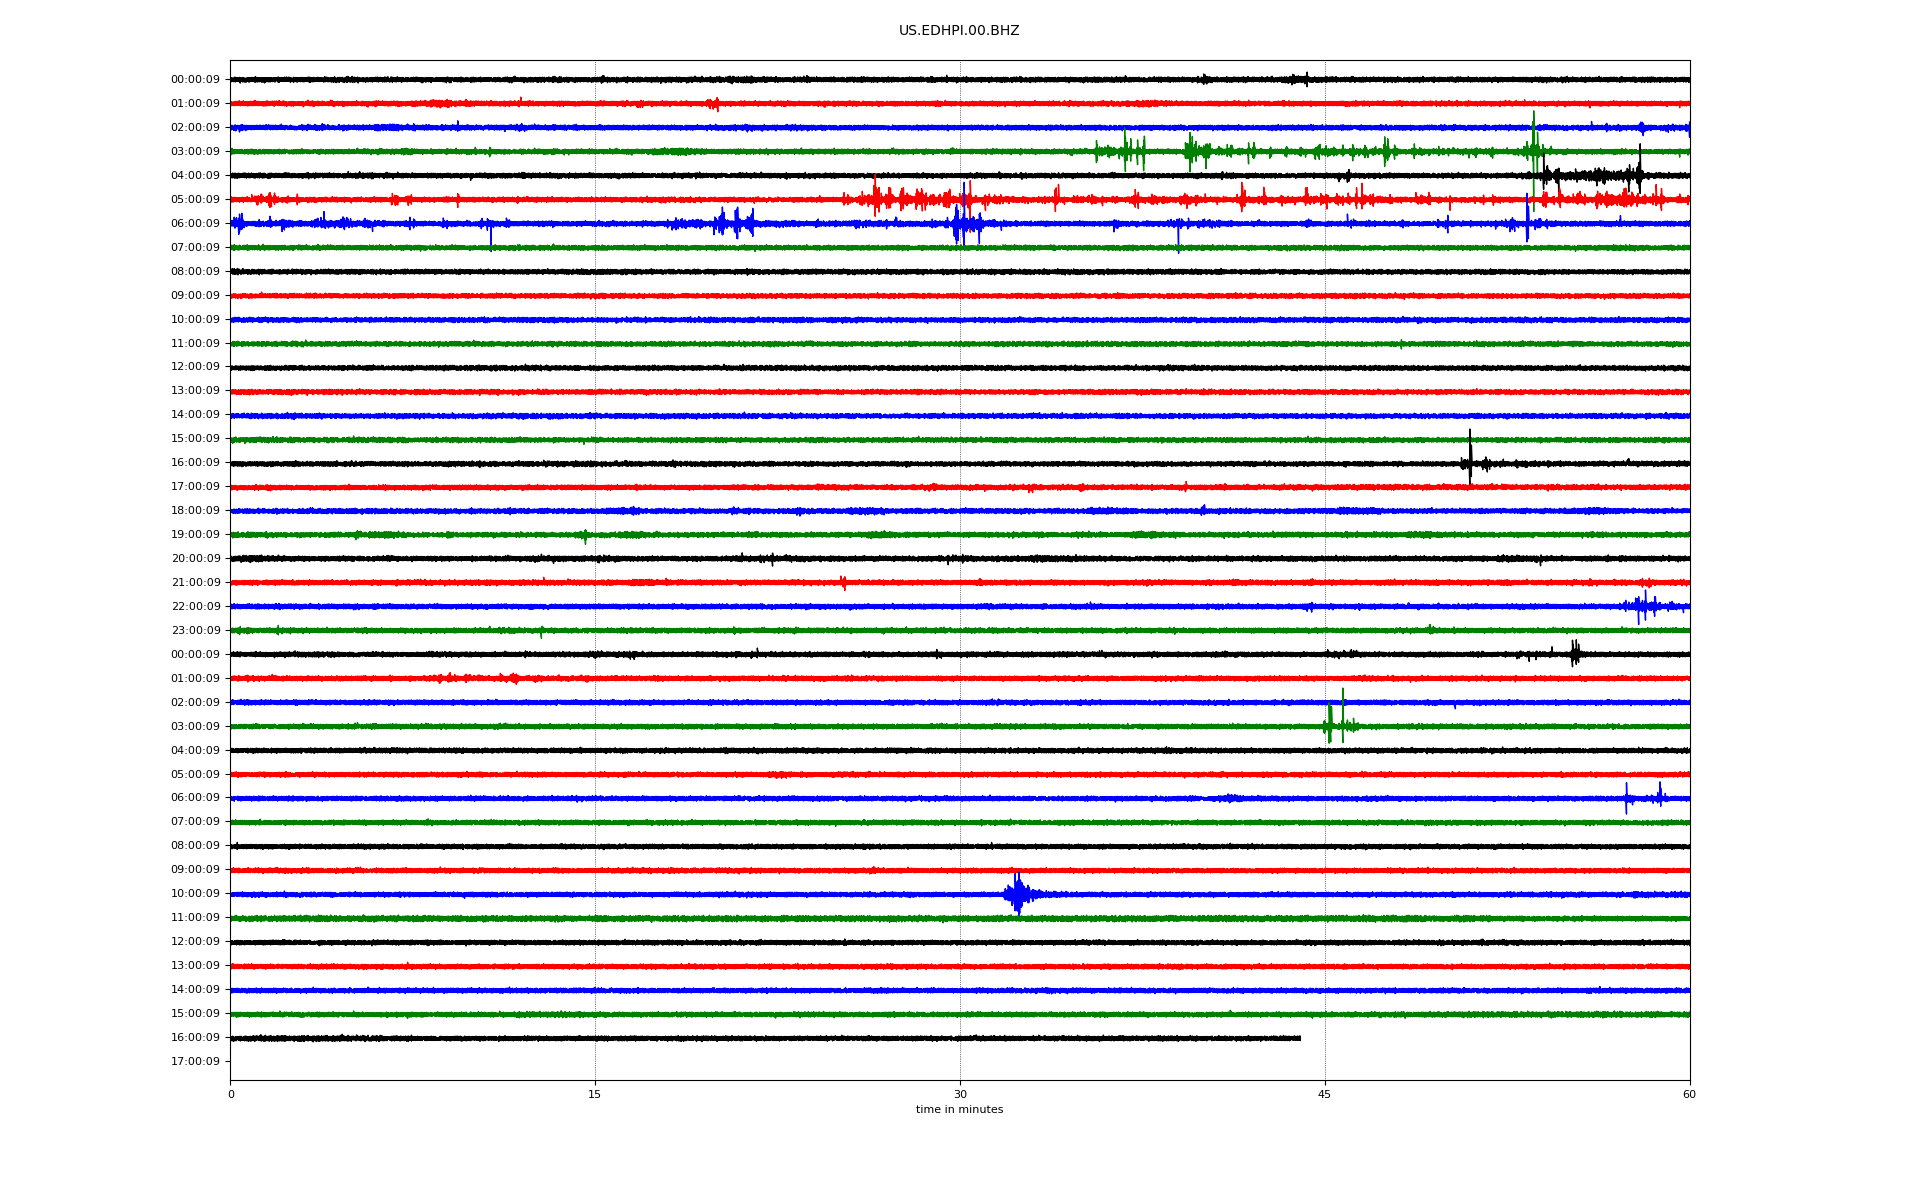Image resolution: width=1920 pixels, height=1200 pixels.
Task: Click the 45 tick on the x-axis
Action: [x=1324, y=1094]
